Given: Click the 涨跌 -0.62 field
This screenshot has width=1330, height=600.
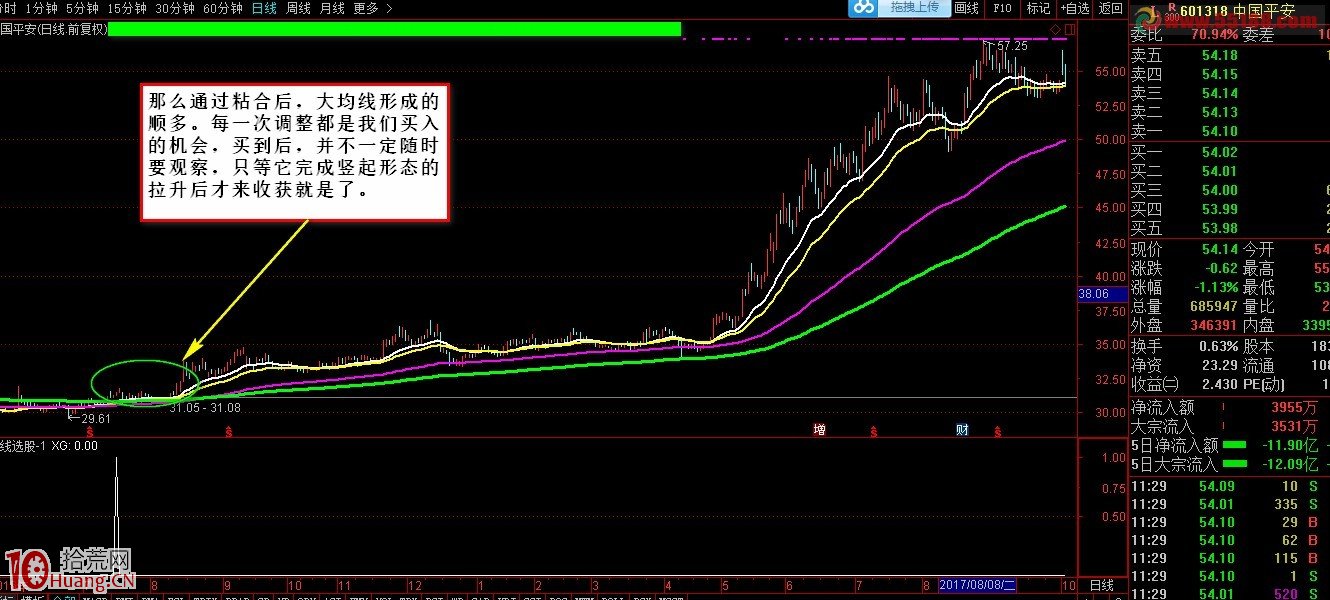Looking at the screenshot, I should 1184,268.
